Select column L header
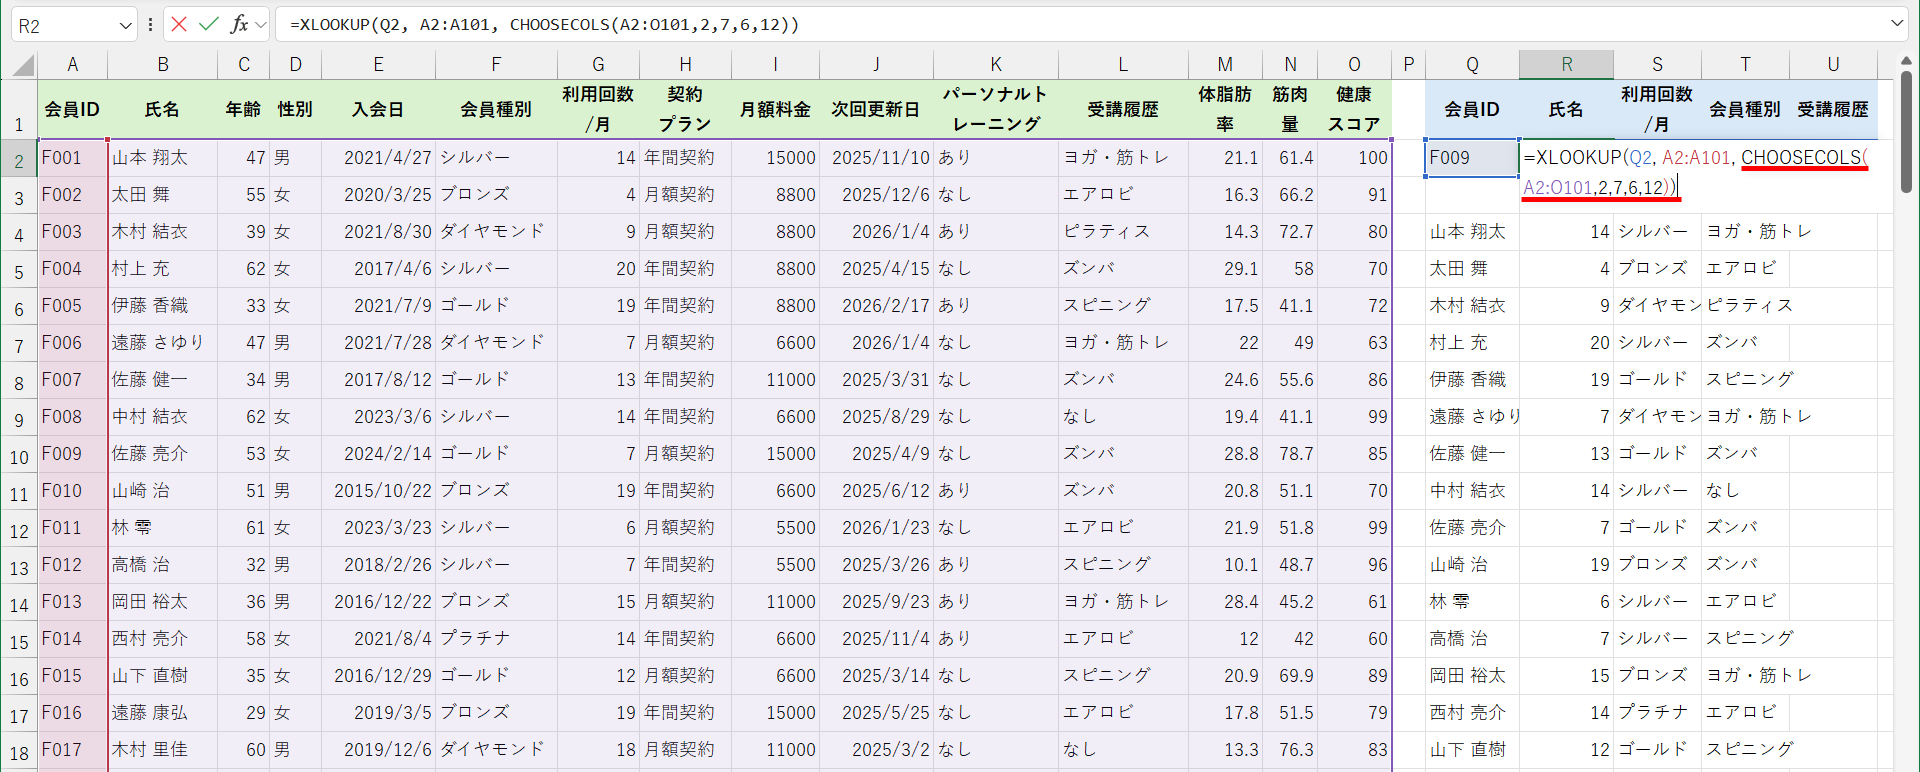The width and height of the screenshot is (1920, 772). coord(1123,65)
